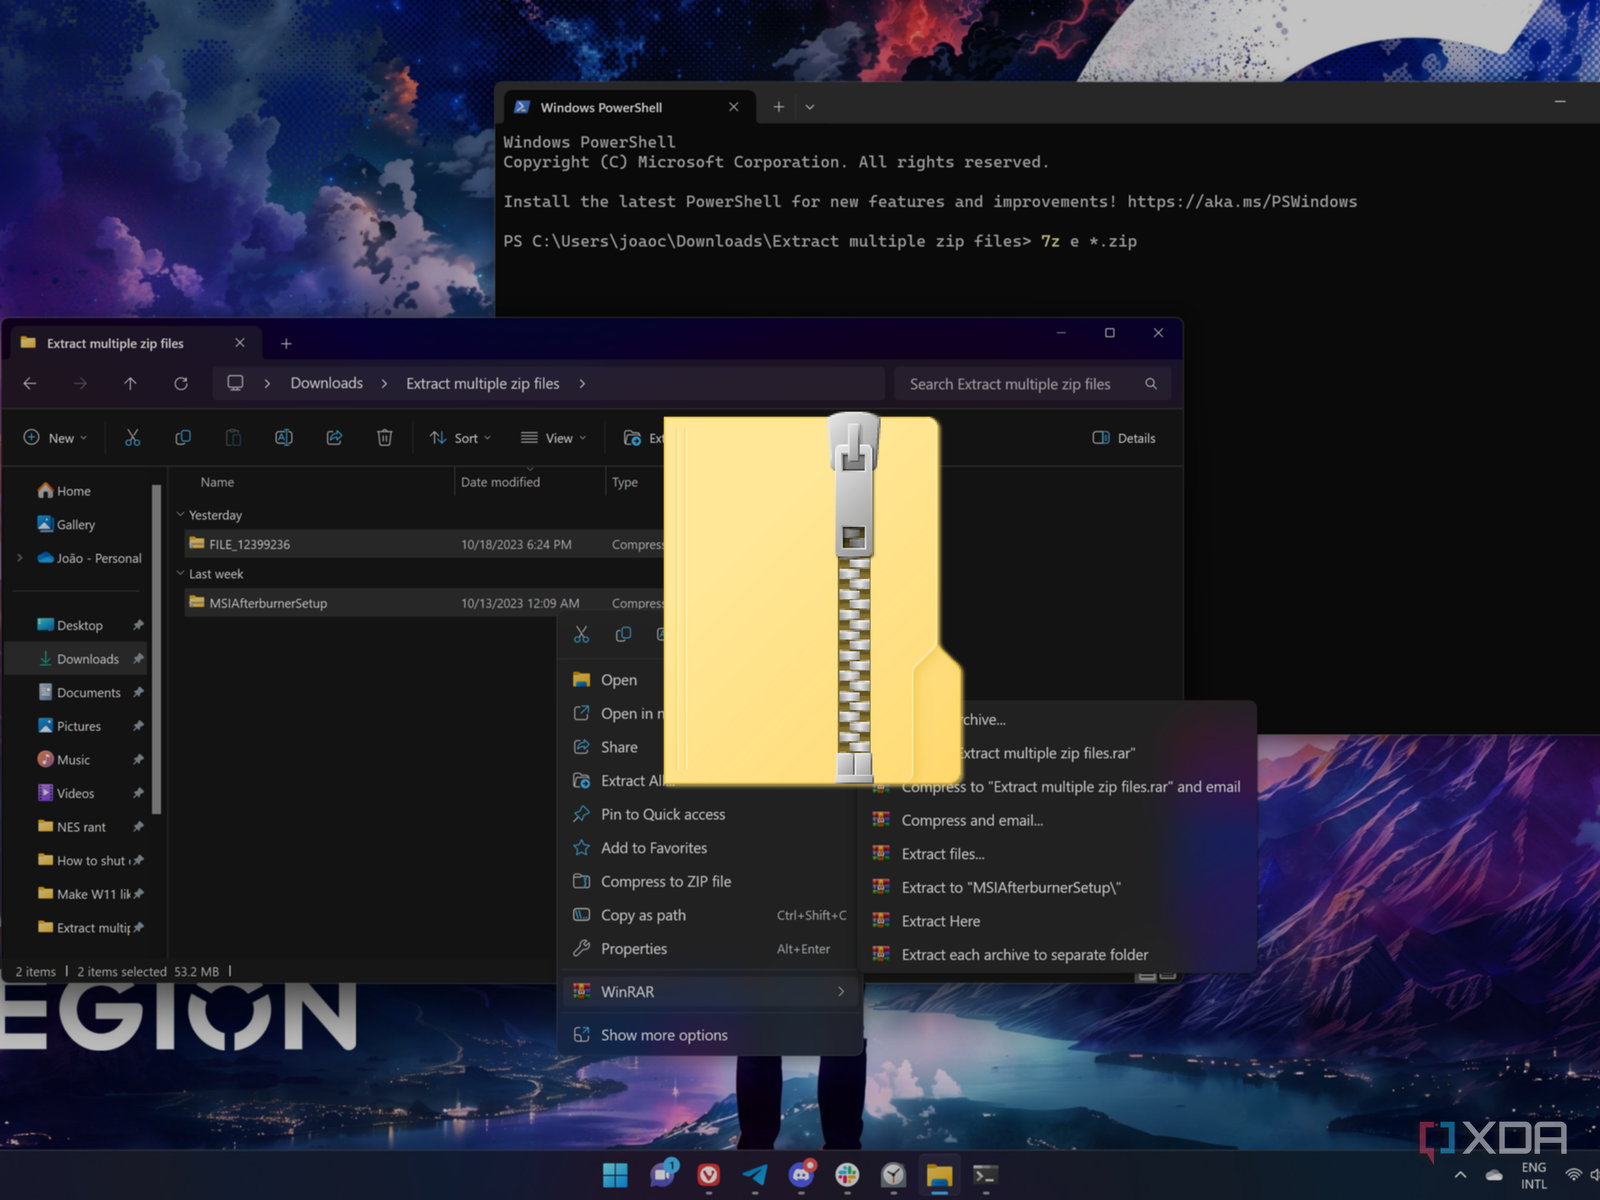This screenshot has height=1200, width=1600.
Task: Open the Pictures folder in sidebar
Action: pos(79,726)
